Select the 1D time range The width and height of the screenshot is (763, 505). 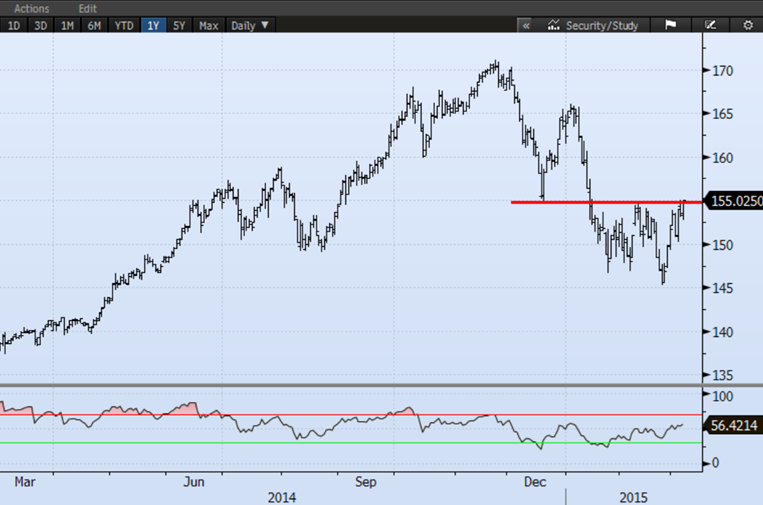pos(14,25)
